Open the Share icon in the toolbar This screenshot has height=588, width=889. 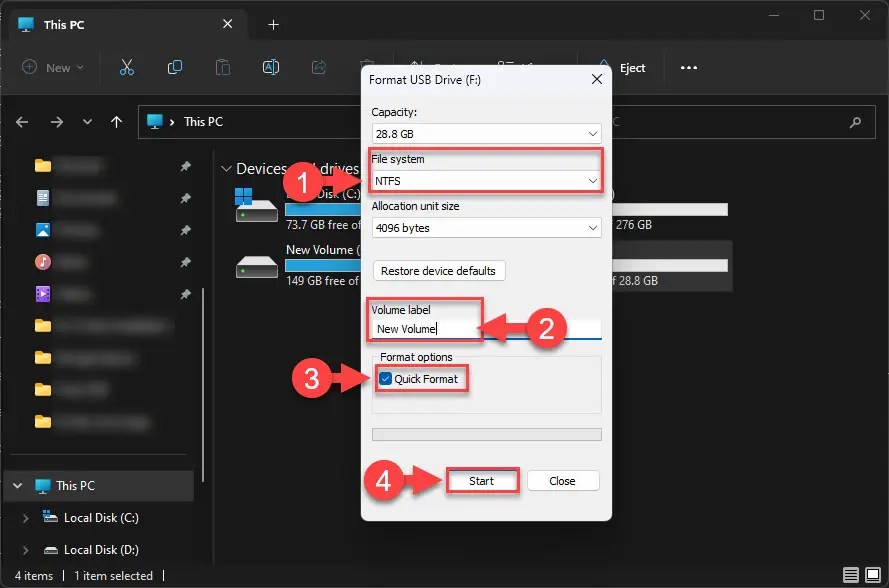pyautogui.click(x=319, y=67)
